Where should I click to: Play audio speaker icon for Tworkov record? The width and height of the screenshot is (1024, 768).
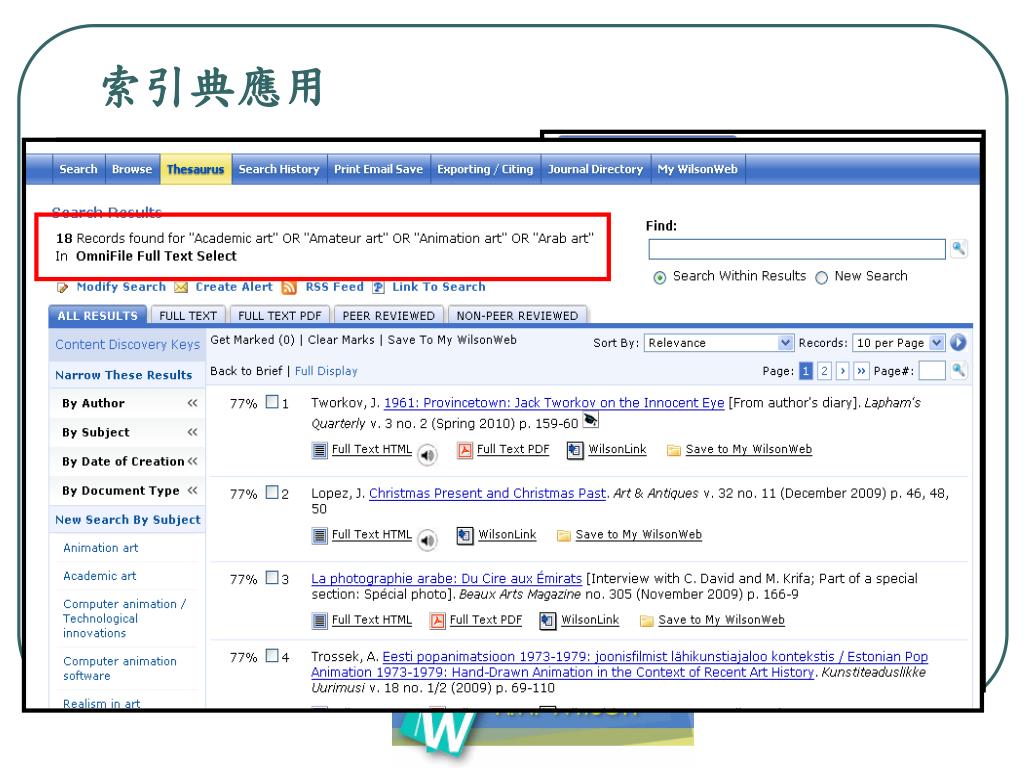pyautogui.click(x=427, y=455)
